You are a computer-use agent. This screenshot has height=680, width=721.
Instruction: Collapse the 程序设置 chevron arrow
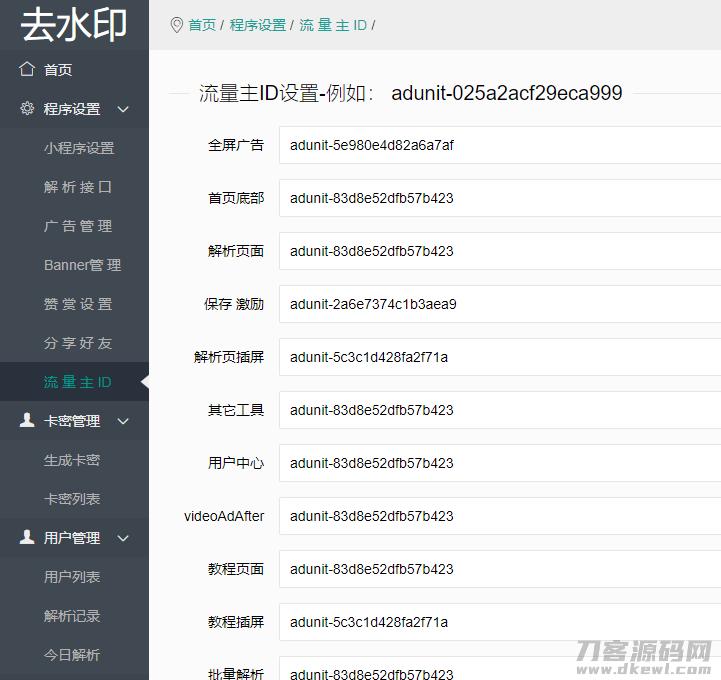point(123,109)
